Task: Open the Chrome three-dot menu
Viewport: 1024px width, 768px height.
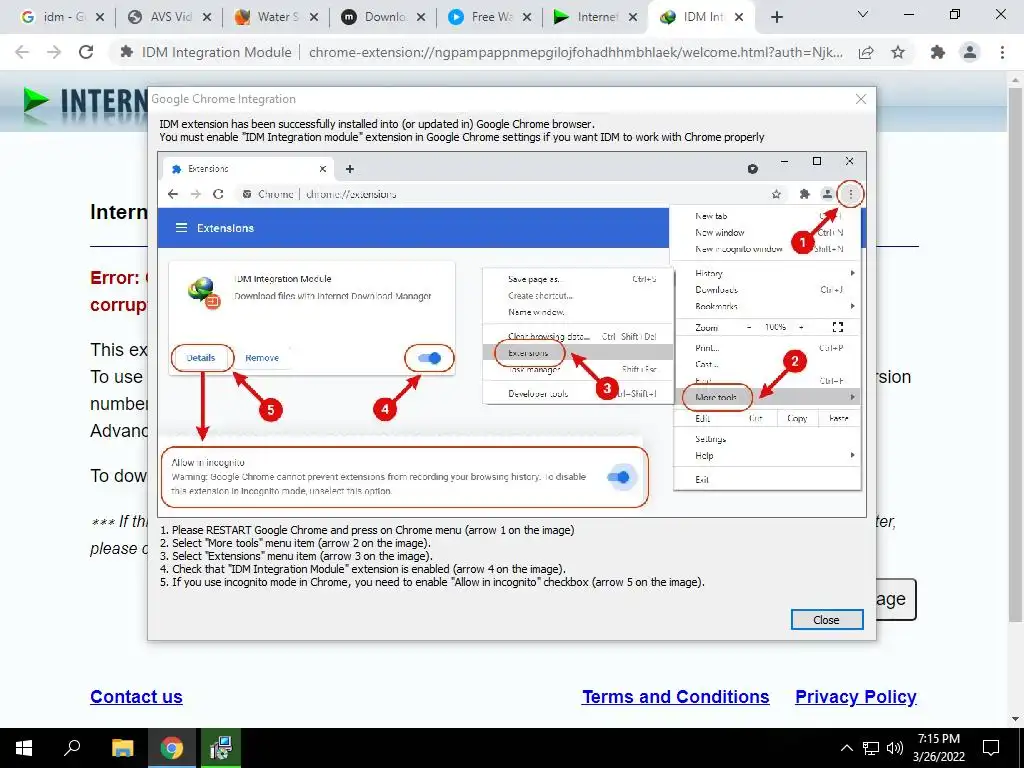Action: pyautogui.click(x=1002, y=52)
